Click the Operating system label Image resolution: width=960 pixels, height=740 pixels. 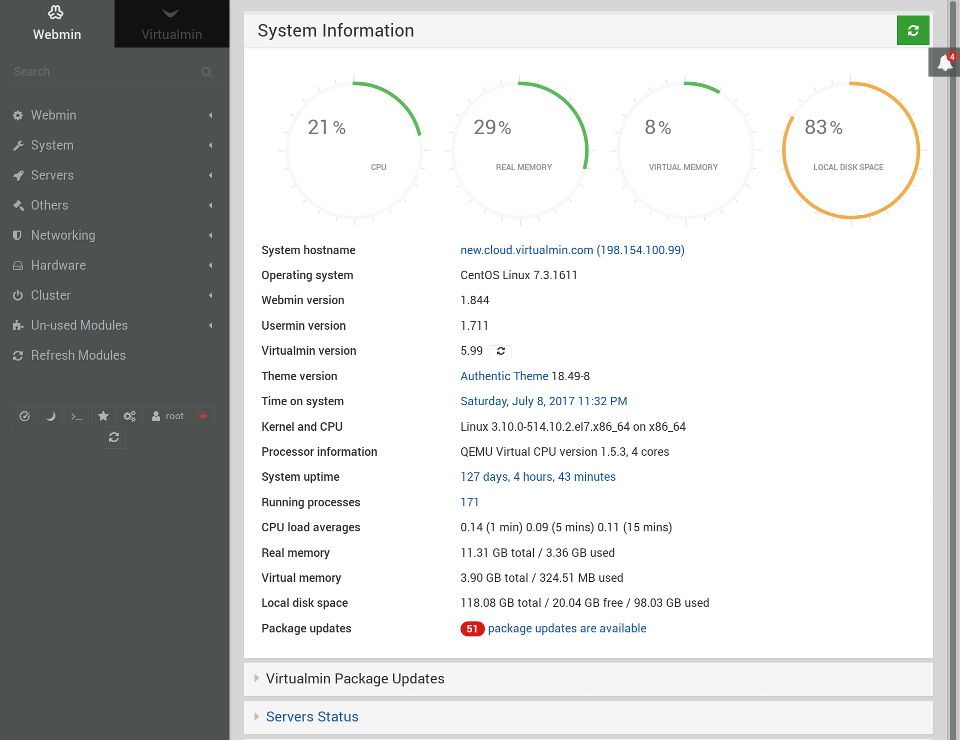[x=307, y=275]
